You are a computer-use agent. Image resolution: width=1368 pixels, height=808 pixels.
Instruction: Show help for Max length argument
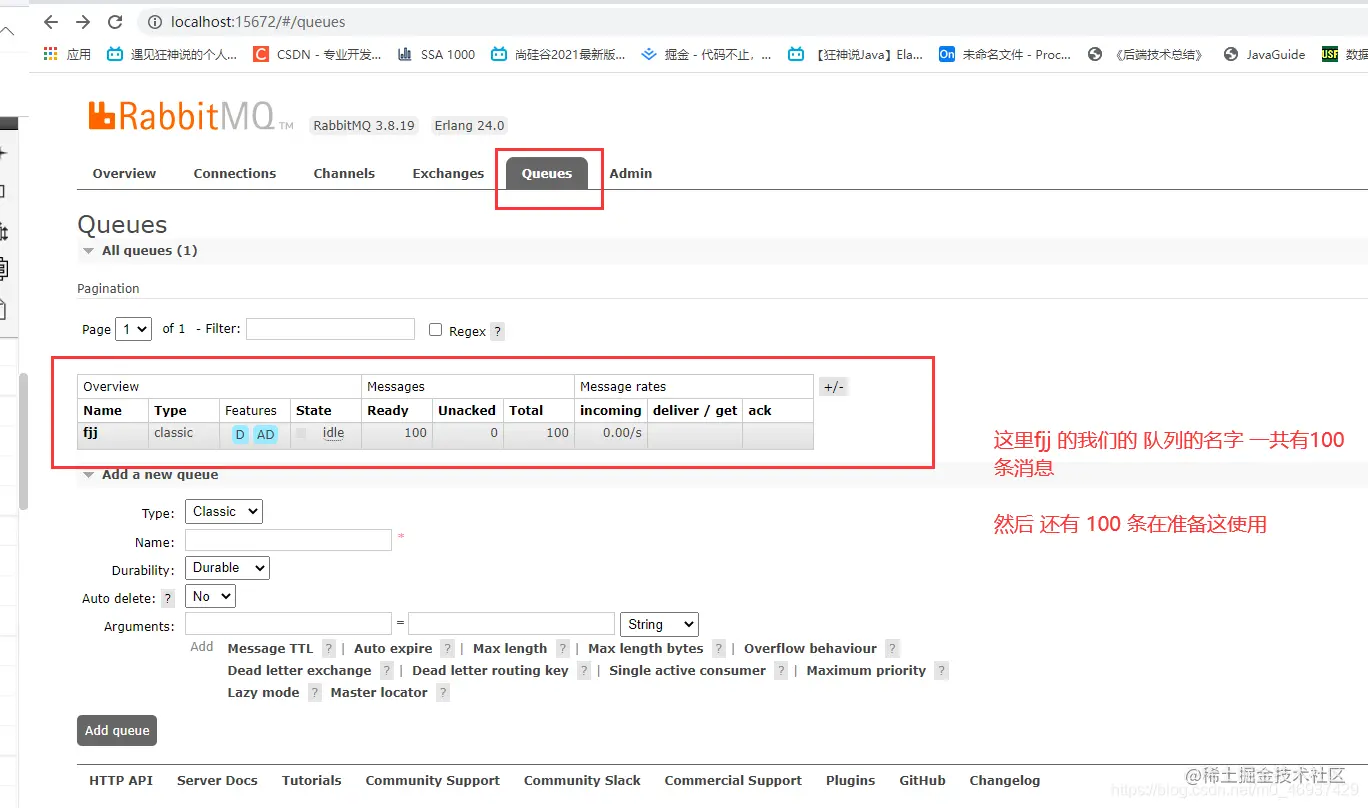coord(563,649)
